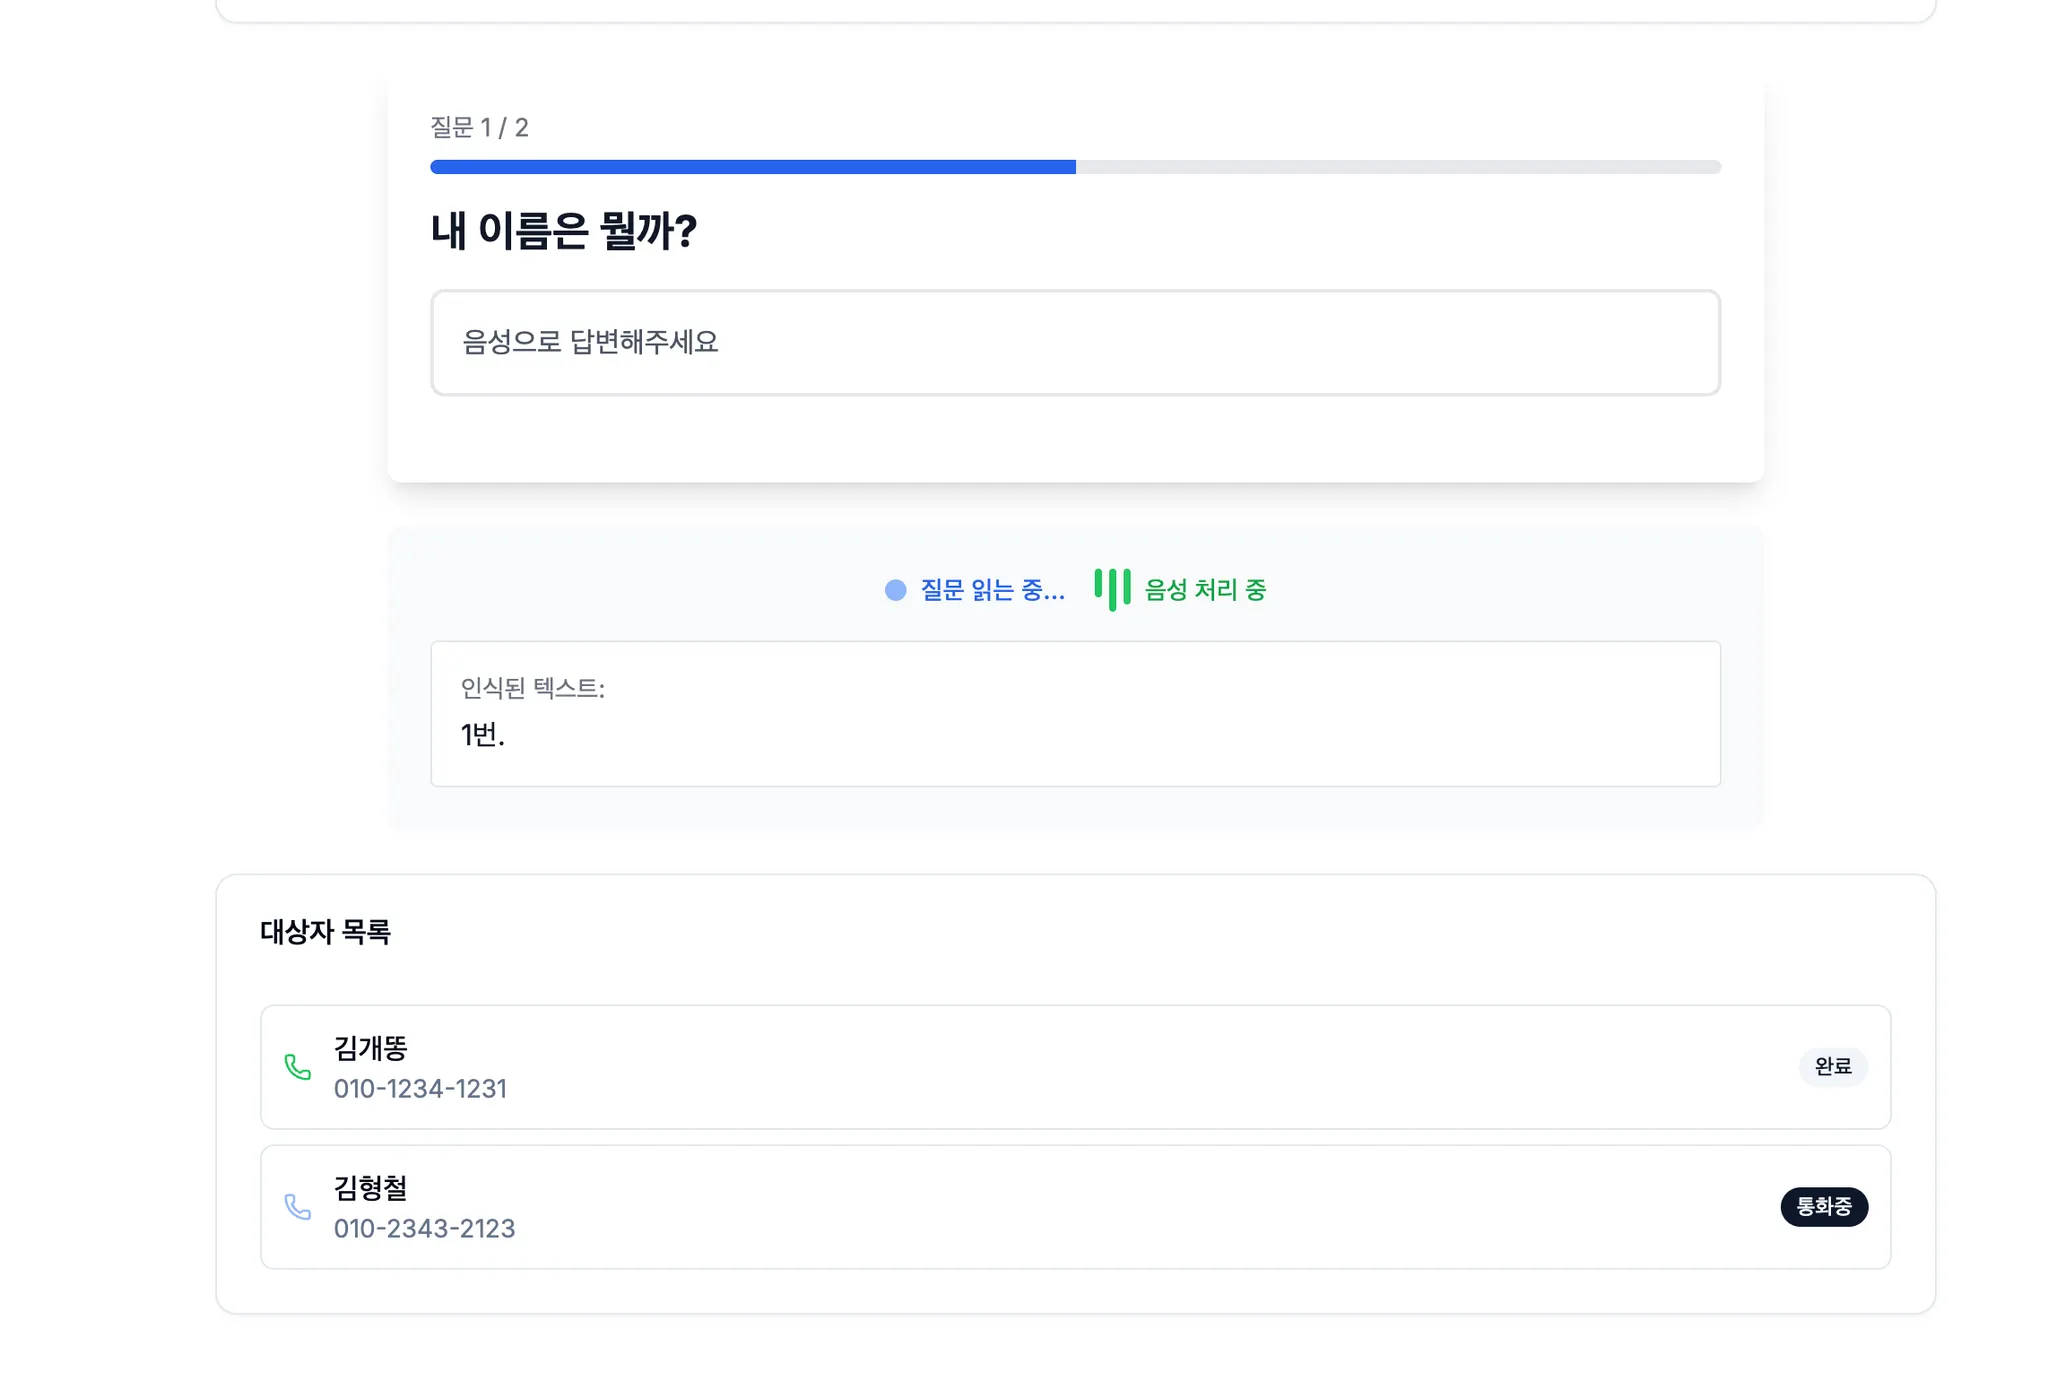Select the 김형철 name in list
Image resolution: width=2048 pixels, height=1374 pixels.
coord(371,1188)
